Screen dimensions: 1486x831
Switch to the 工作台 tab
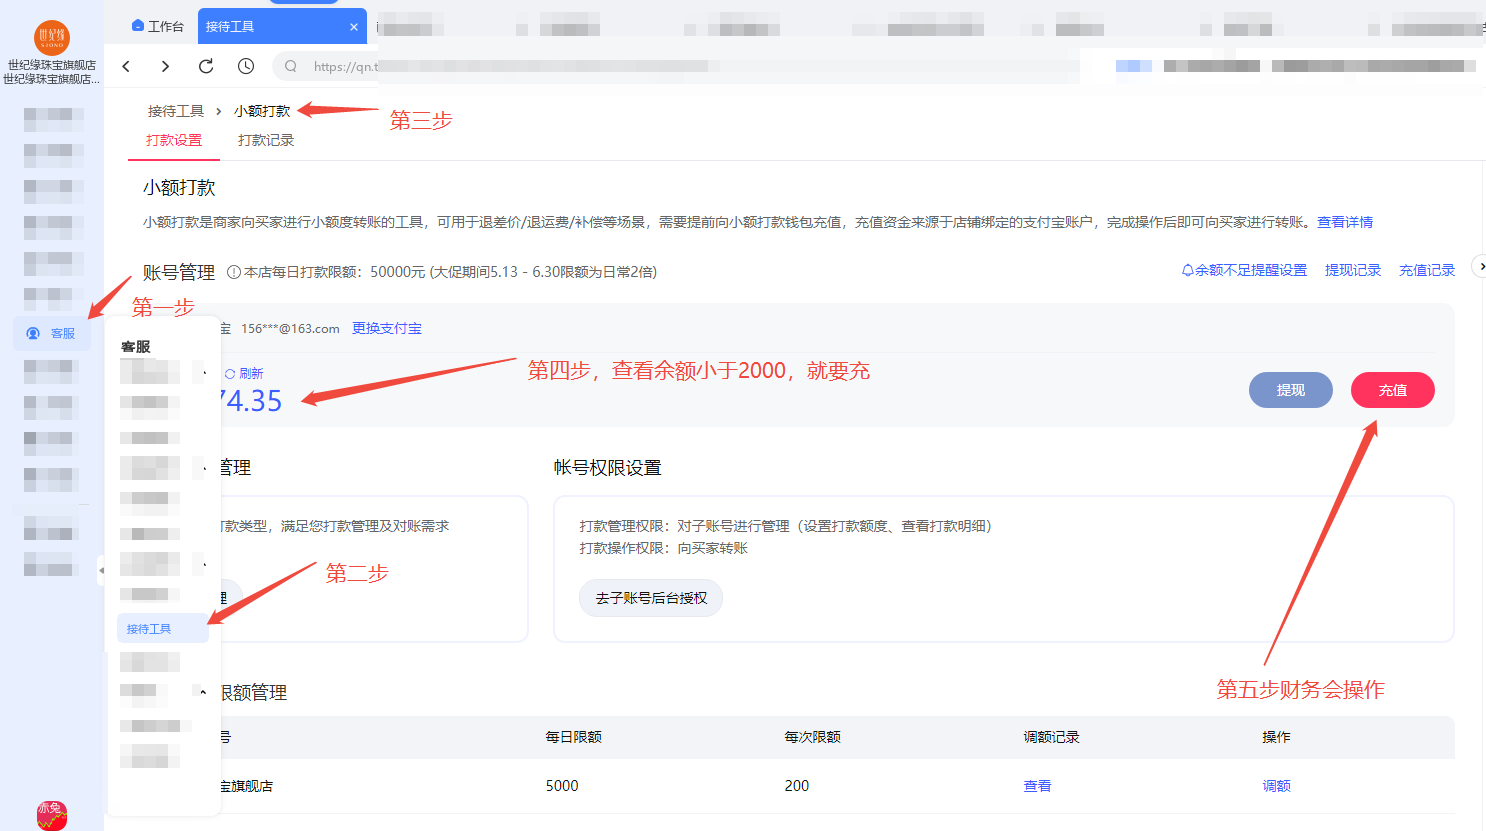click(x=158, y=26)
